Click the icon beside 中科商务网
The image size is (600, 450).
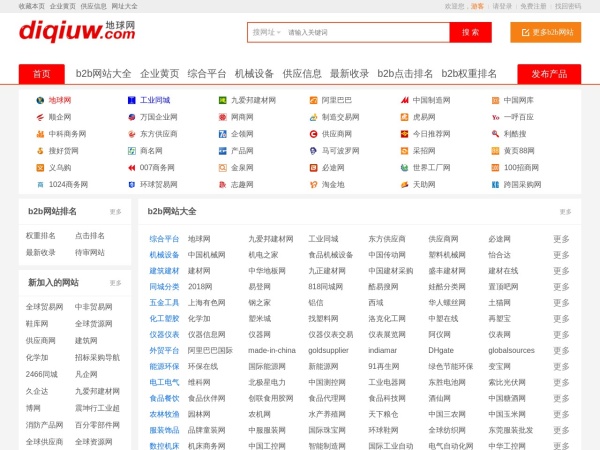click(x=40, y=134)
